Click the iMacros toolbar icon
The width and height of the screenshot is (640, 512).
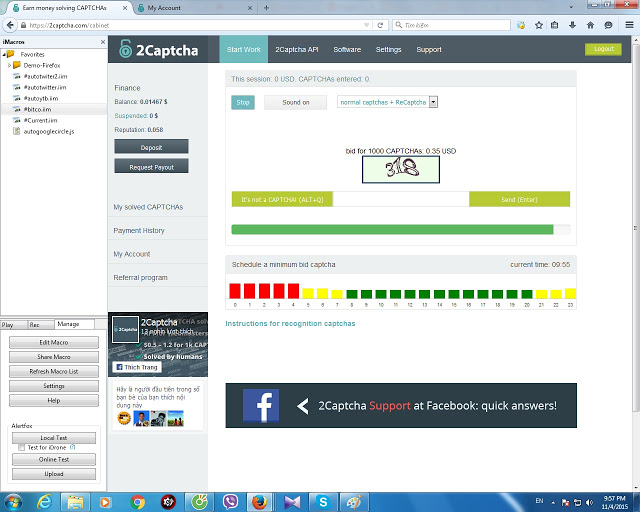click(x=521, y=25)
